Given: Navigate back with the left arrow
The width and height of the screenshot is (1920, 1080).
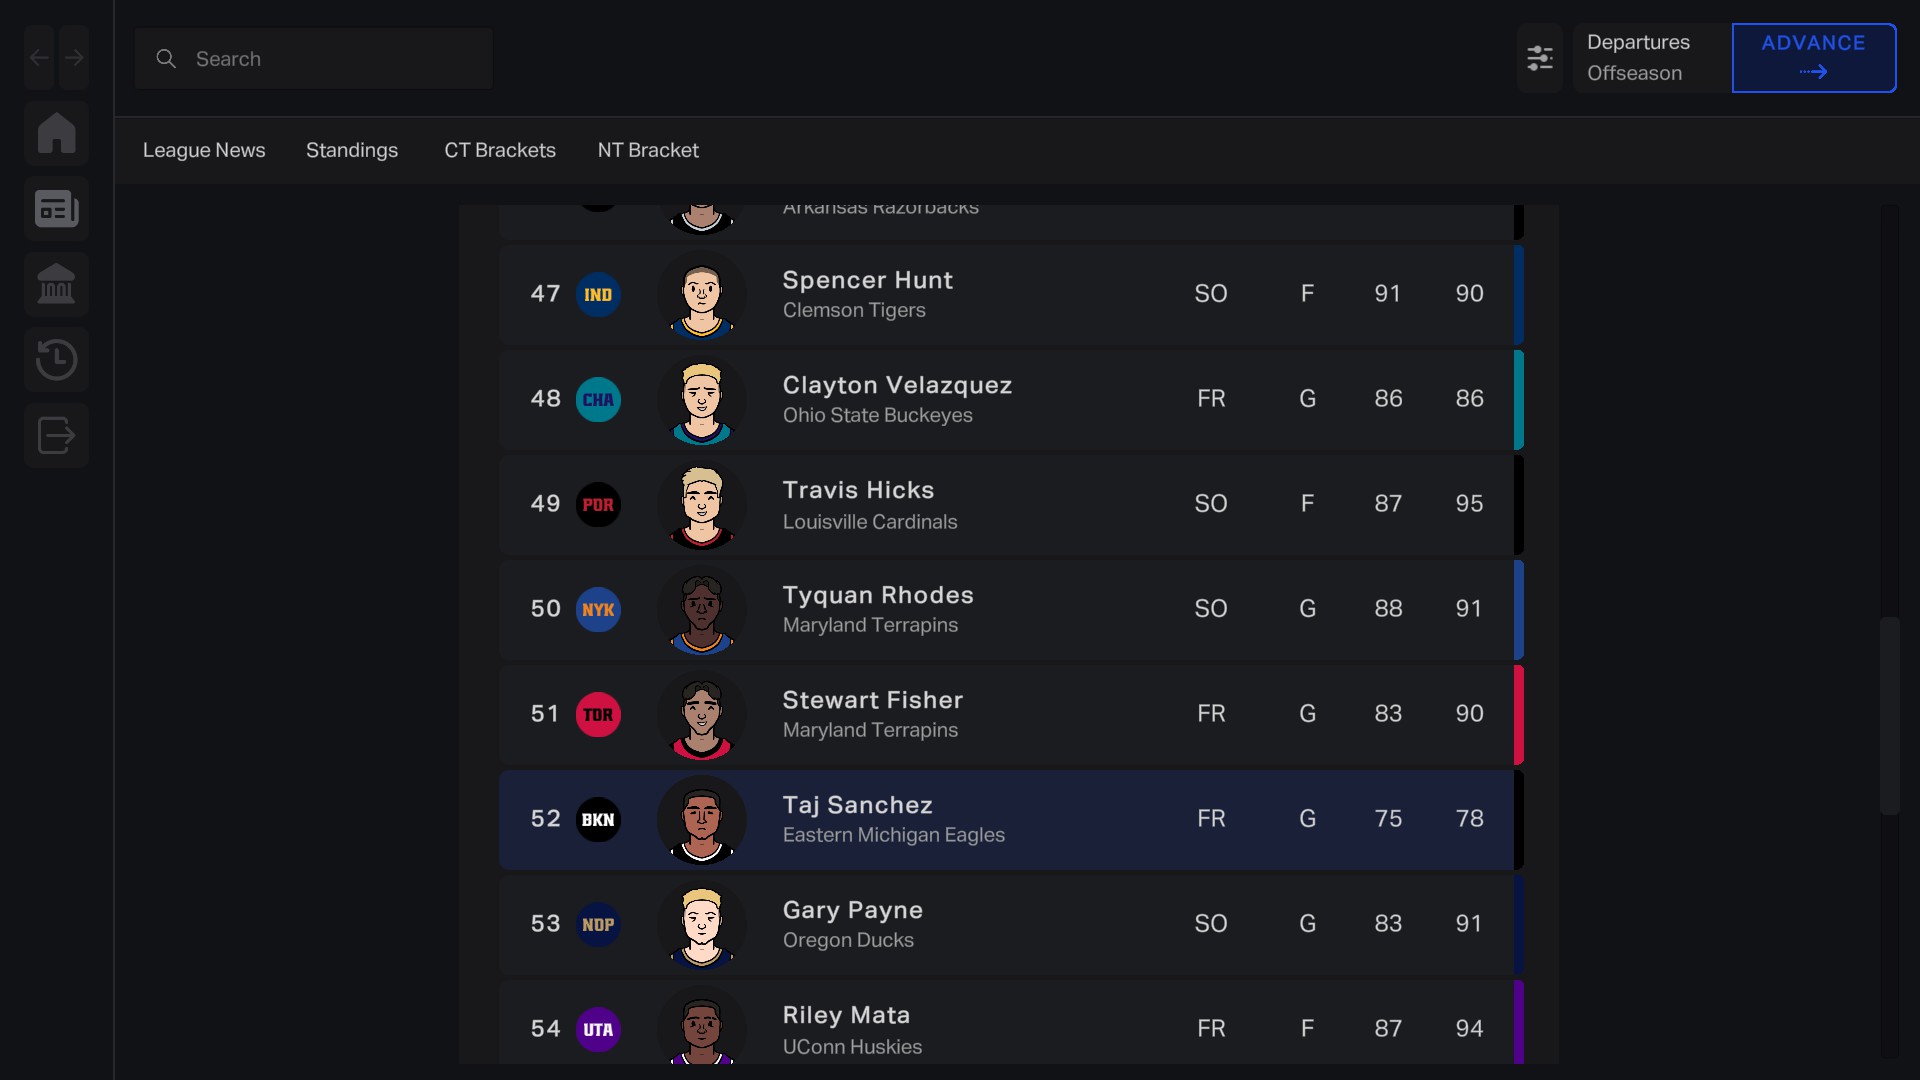Looking at the screenshot, I should [40, 58].
